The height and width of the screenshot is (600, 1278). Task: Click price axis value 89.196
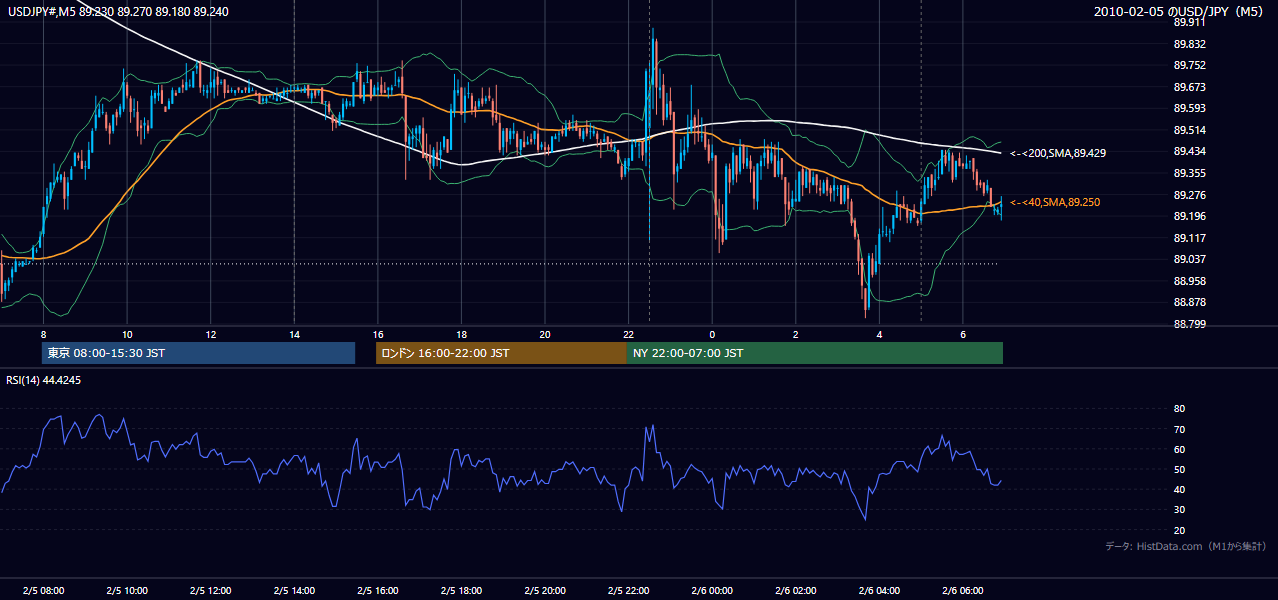[x=1189, y=216]
